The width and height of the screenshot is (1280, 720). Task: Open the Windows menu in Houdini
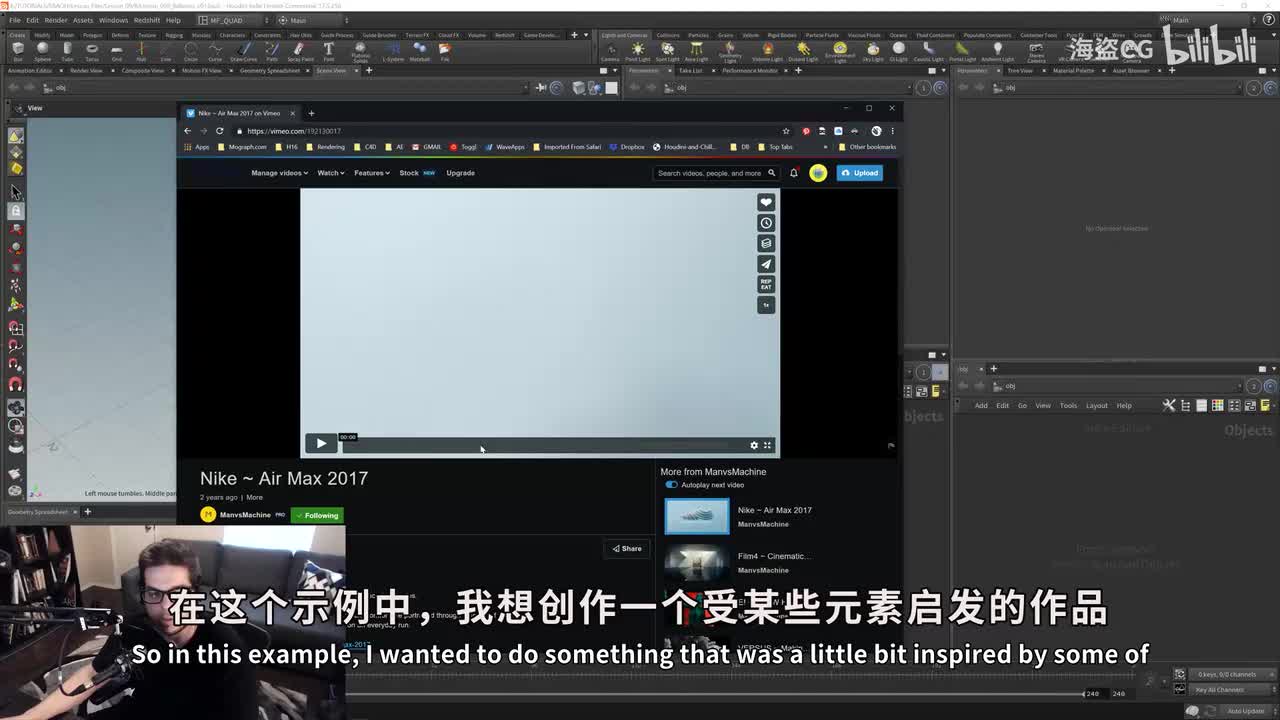[113, 20]
